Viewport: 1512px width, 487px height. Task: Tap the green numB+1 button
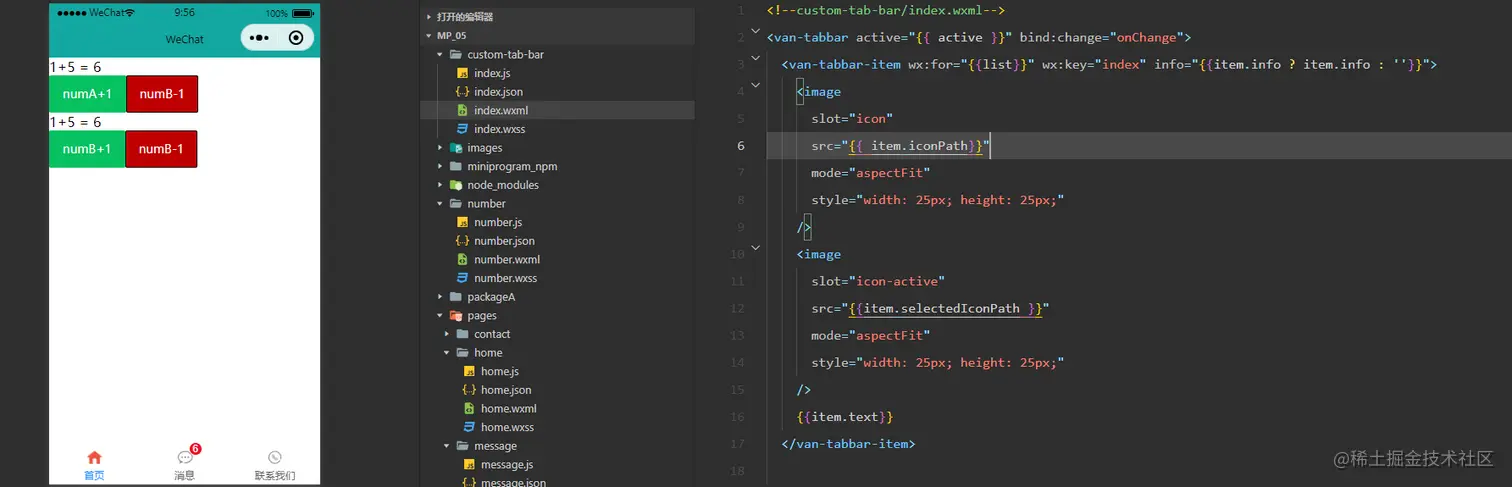[x=87, y=149]
